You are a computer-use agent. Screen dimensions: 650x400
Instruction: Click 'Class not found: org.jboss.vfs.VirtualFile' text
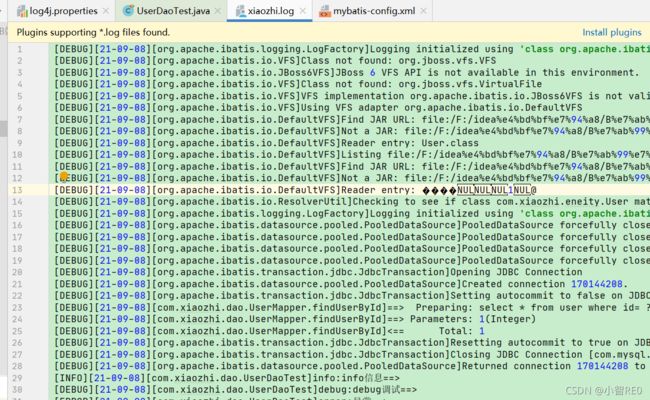click(x=421, y=84)
